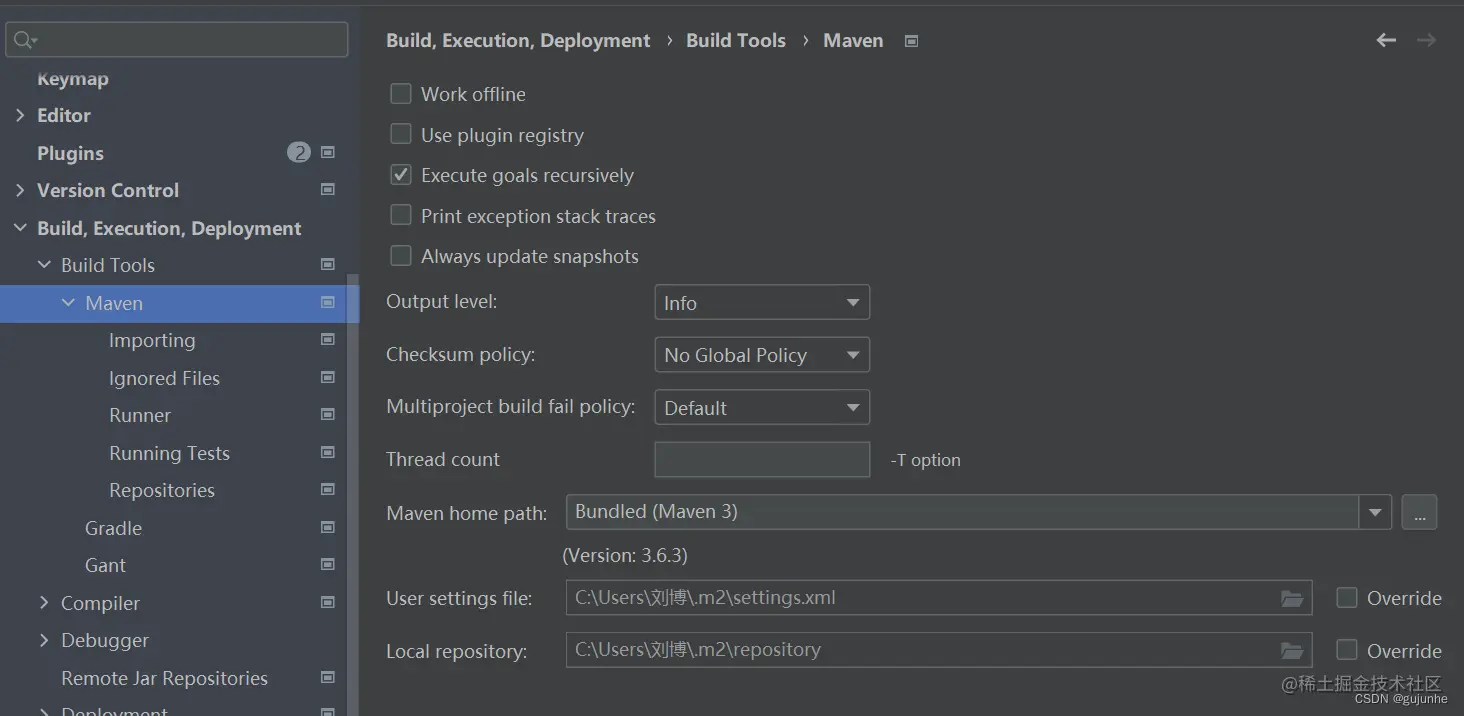Click project-level icon beside Maven breadcrumb
Viewport: 1464px width, 716px height.
(x=911, y=41)
